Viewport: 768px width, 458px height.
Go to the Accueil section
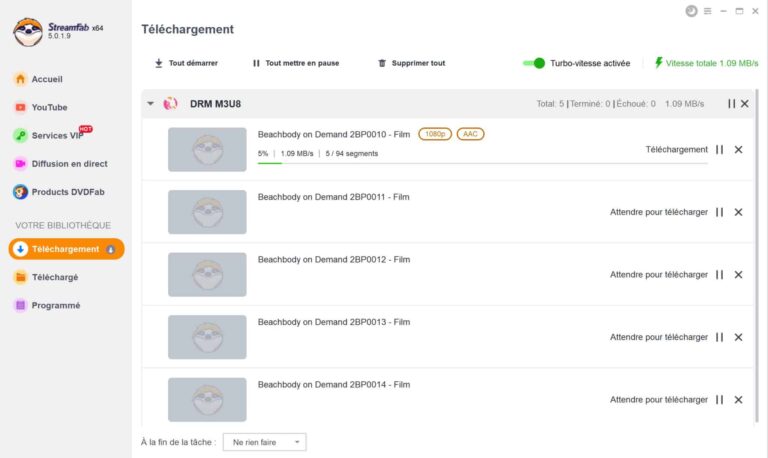tap(47, 79)
